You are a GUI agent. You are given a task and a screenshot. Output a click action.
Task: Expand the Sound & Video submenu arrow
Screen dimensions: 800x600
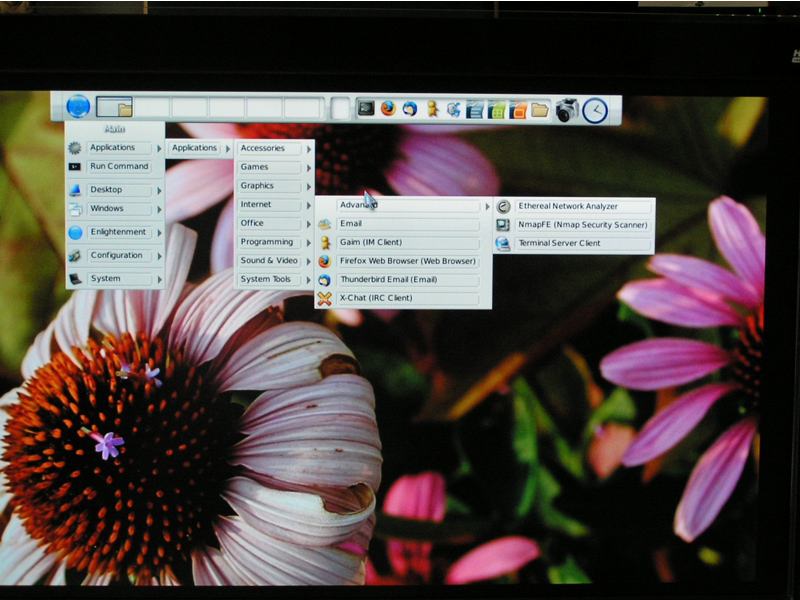pyautogui.click(x=309, y=261)
